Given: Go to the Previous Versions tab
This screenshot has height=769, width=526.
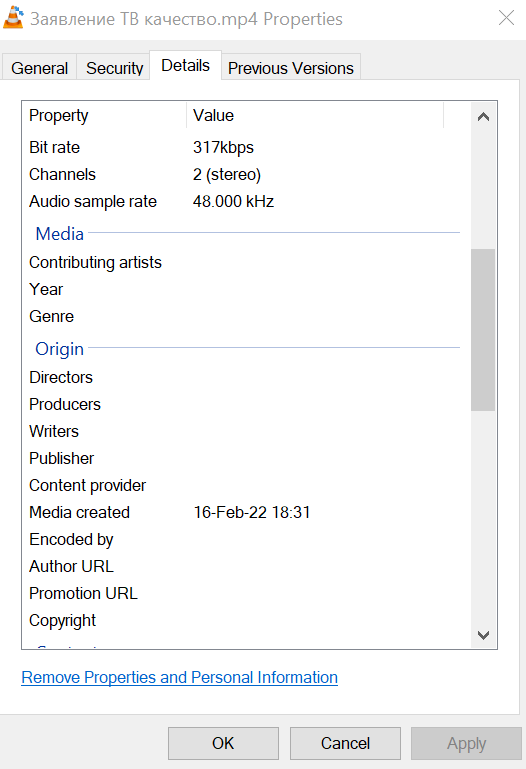Looking at the screenshot, I should click(291, 68).
